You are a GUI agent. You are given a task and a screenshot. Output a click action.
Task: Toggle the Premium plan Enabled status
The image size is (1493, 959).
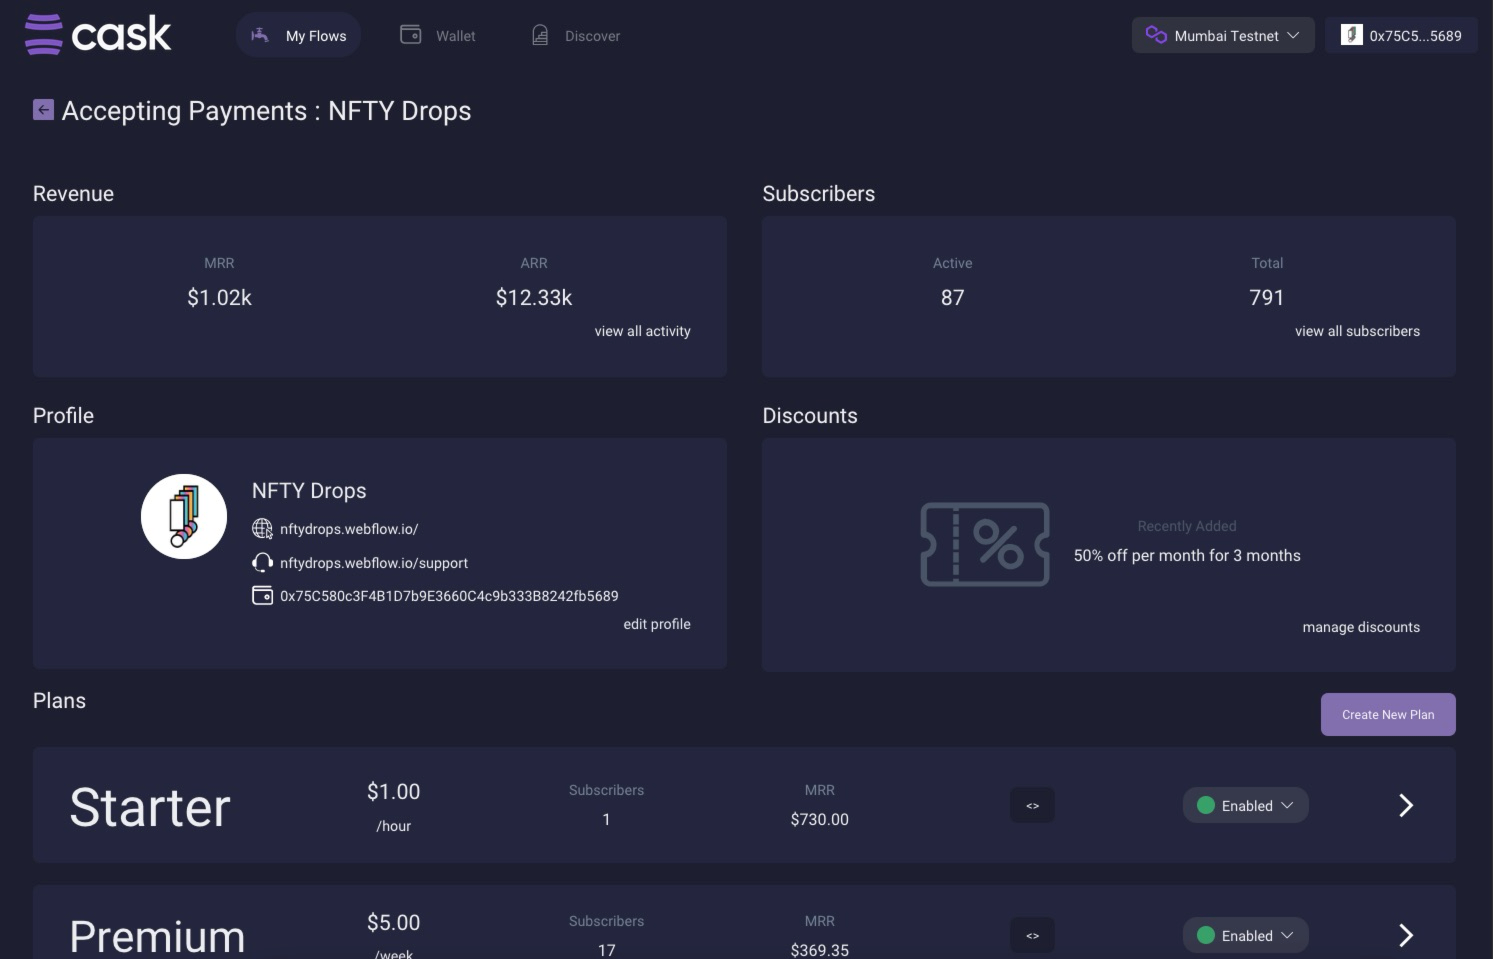tap(1246, 935)
